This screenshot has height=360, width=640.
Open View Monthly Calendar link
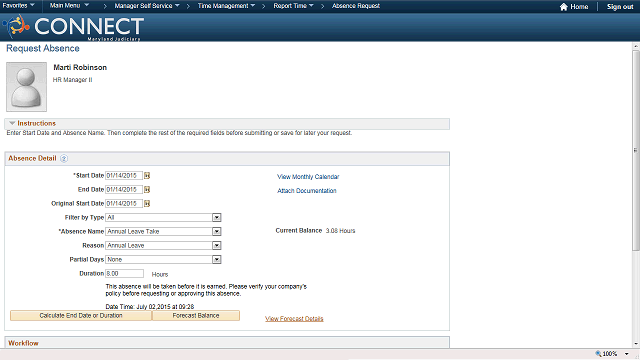point(308,177)
